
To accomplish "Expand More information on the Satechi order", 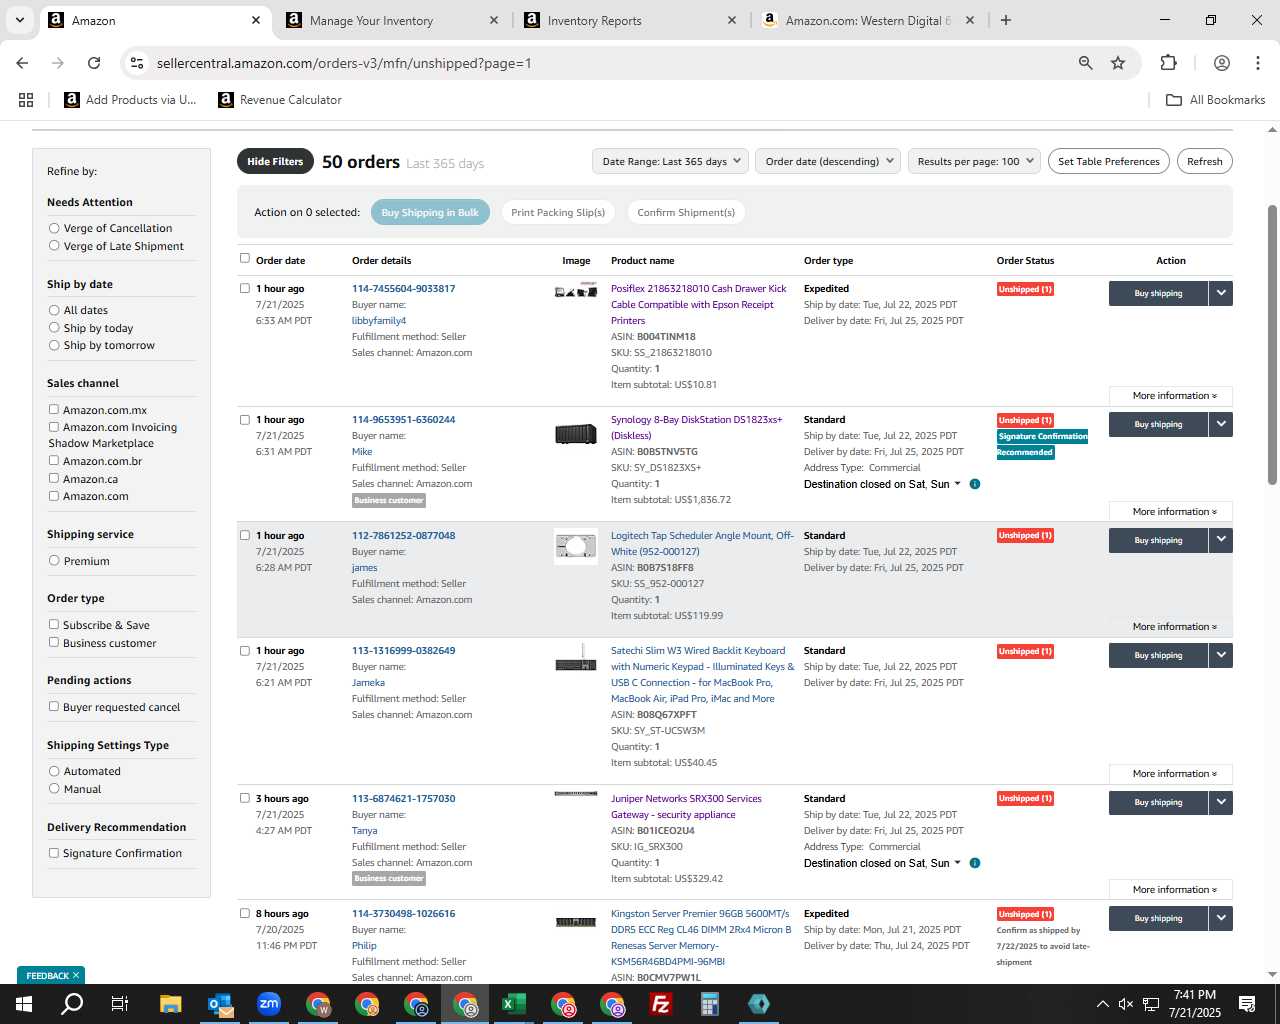I will (x=1171, y=774).
